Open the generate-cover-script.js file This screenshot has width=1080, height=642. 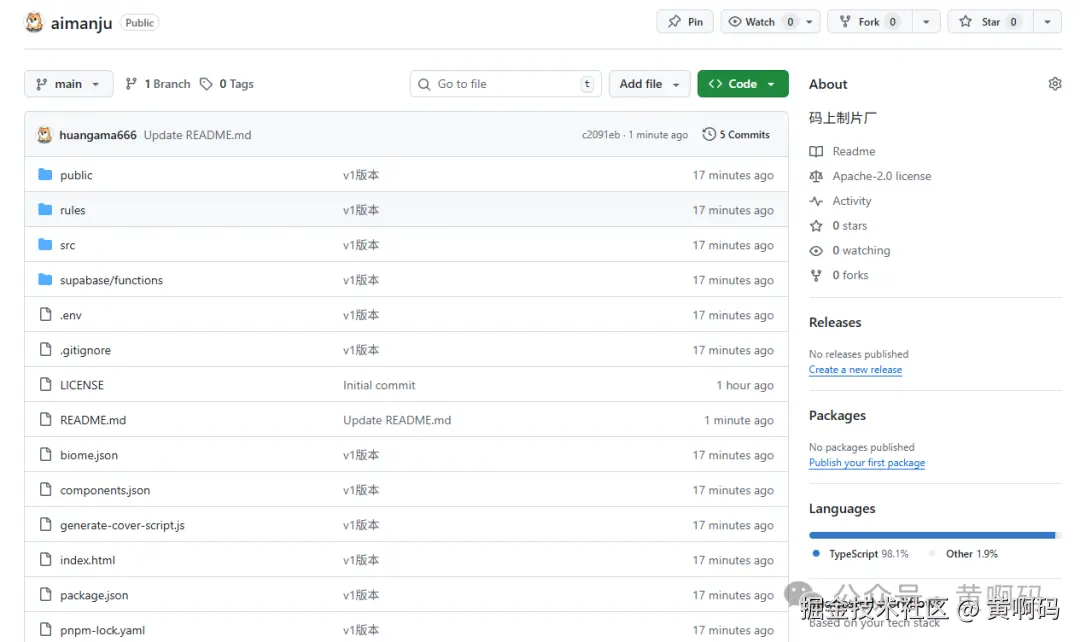[x=123, y=526]
